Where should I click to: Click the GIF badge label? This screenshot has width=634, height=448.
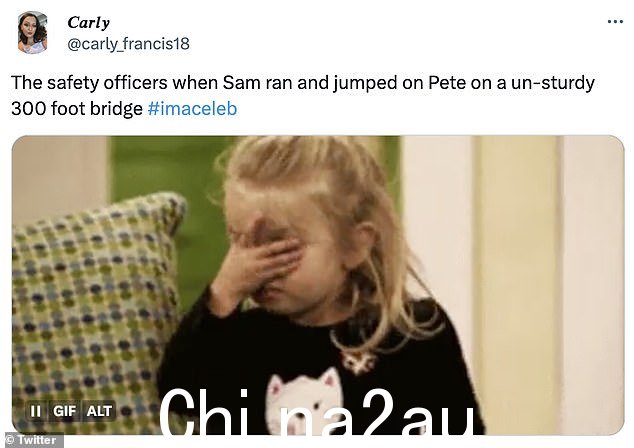pyautogui.click(x=65, y=411)
